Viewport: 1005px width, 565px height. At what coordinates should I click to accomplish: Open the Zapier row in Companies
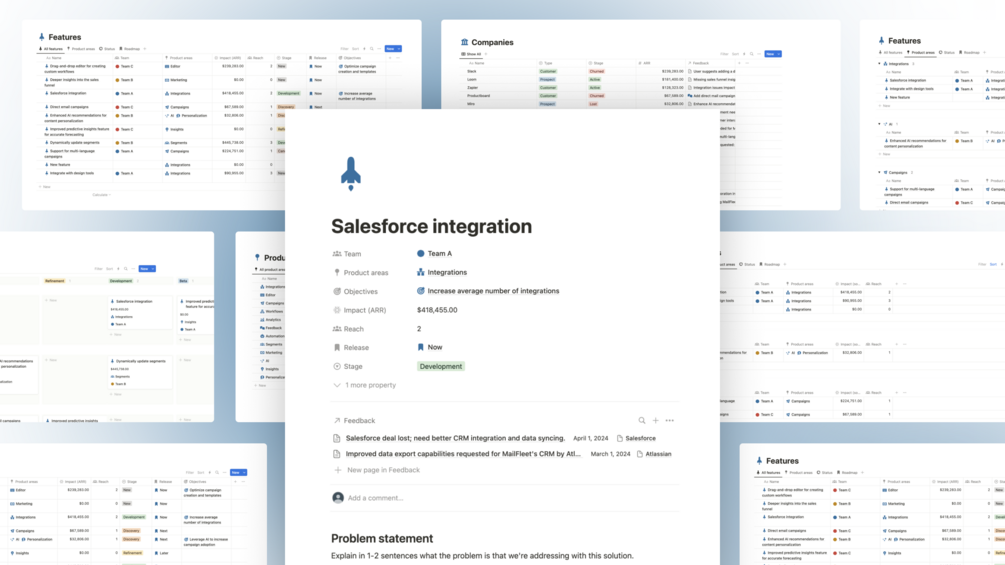click(472, 88)
